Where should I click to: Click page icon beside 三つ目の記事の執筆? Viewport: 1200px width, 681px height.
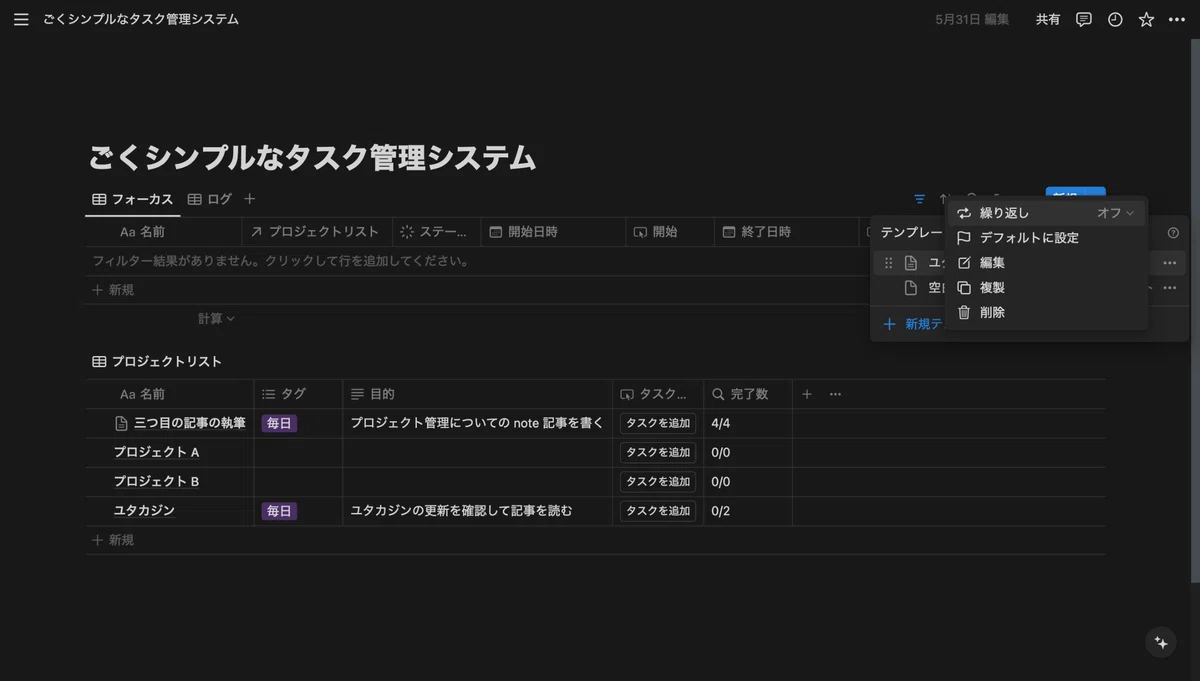[122, 423]
